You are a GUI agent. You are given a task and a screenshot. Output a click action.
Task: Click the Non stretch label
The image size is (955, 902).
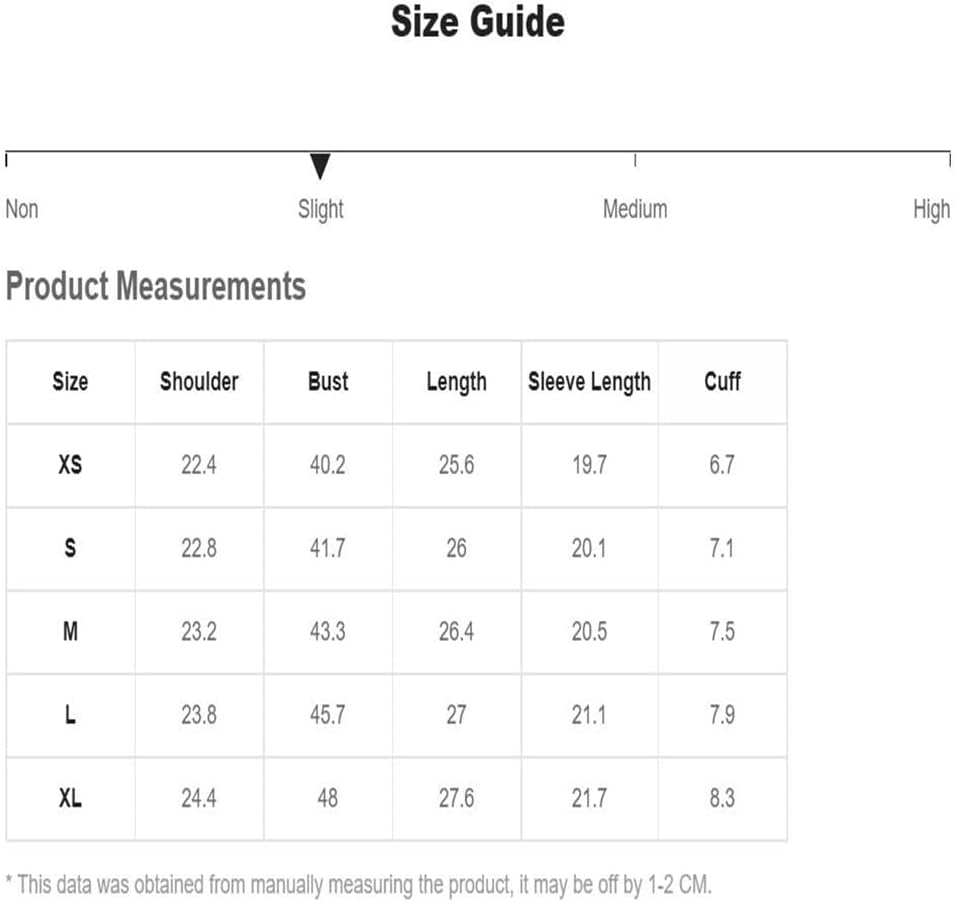tap(22, 209)
